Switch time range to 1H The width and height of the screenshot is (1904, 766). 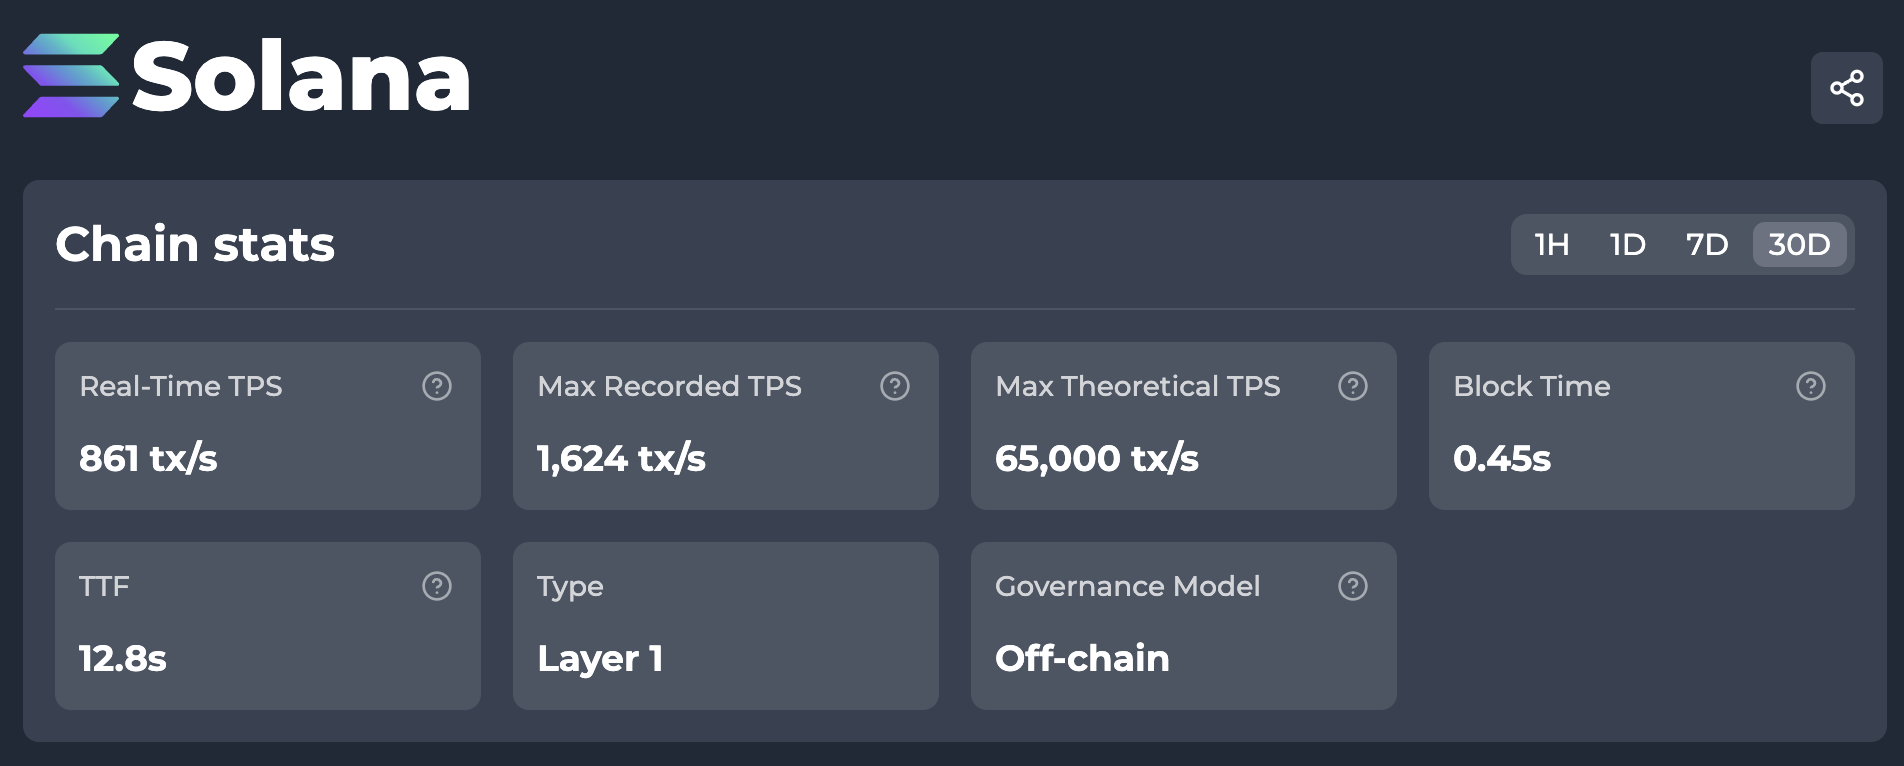coord(1552,244)
